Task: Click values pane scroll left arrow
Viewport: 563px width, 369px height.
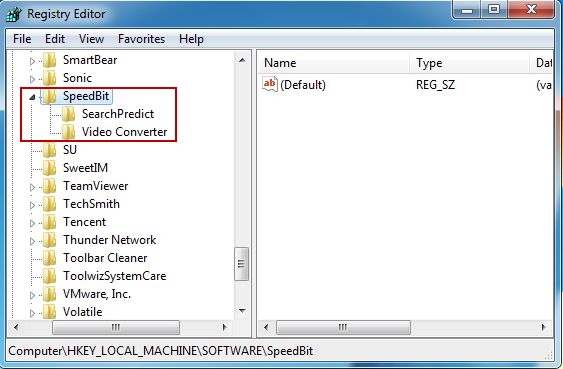Action: click(266, 327)
